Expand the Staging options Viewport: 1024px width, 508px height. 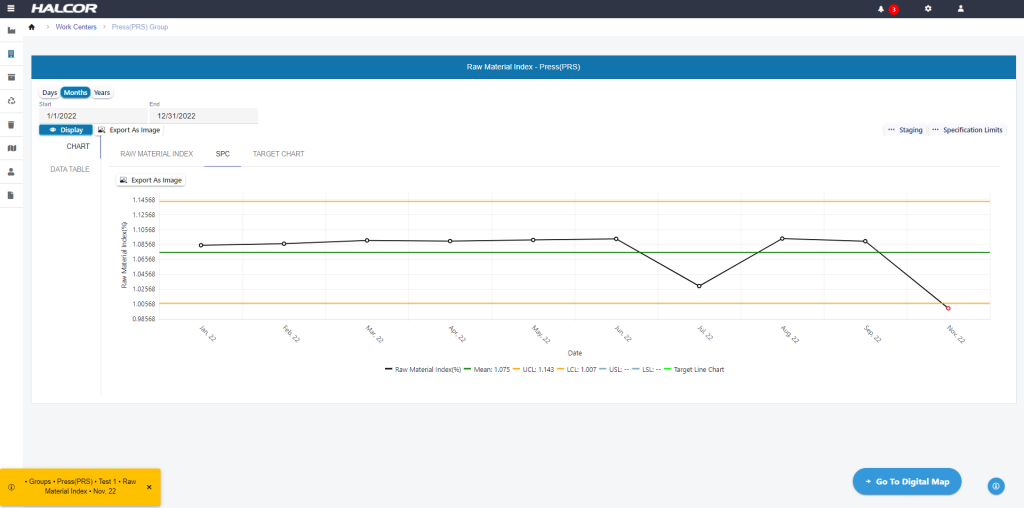904,130
